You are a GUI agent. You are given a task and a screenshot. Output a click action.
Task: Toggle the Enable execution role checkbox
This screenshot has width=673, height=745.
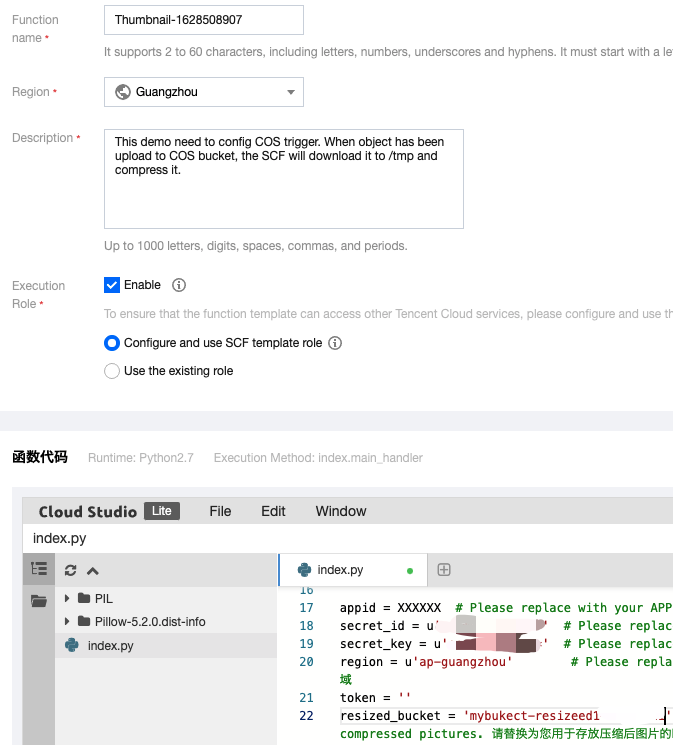tap(112, 285)
